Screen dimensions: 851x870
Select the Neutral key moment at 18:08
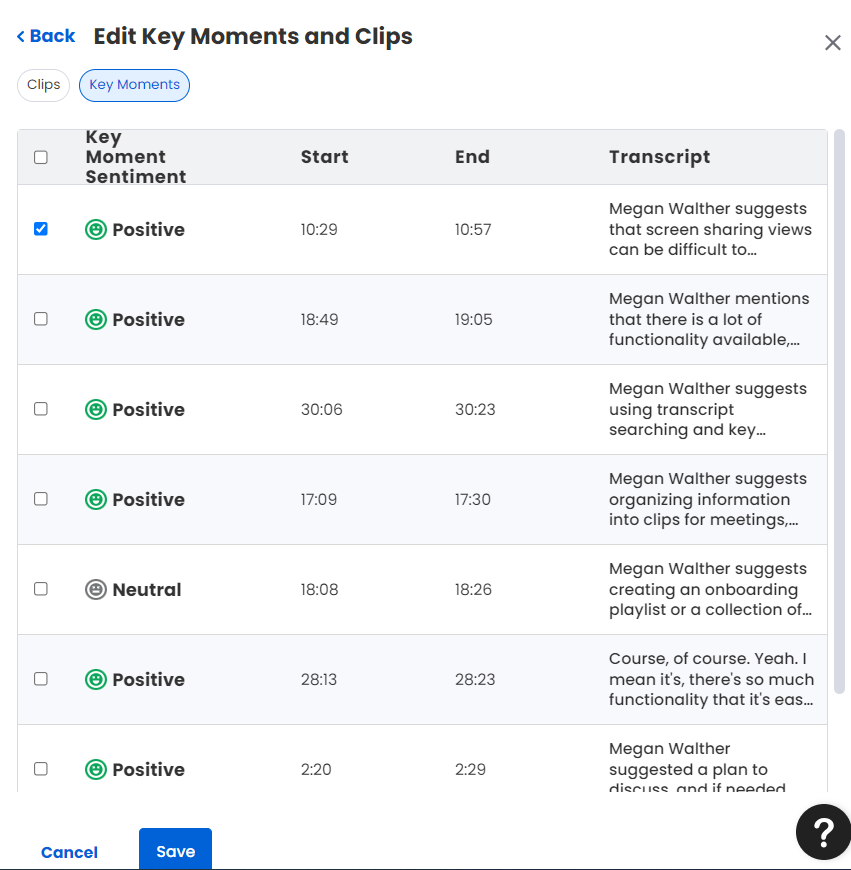(x=40, y=589)
